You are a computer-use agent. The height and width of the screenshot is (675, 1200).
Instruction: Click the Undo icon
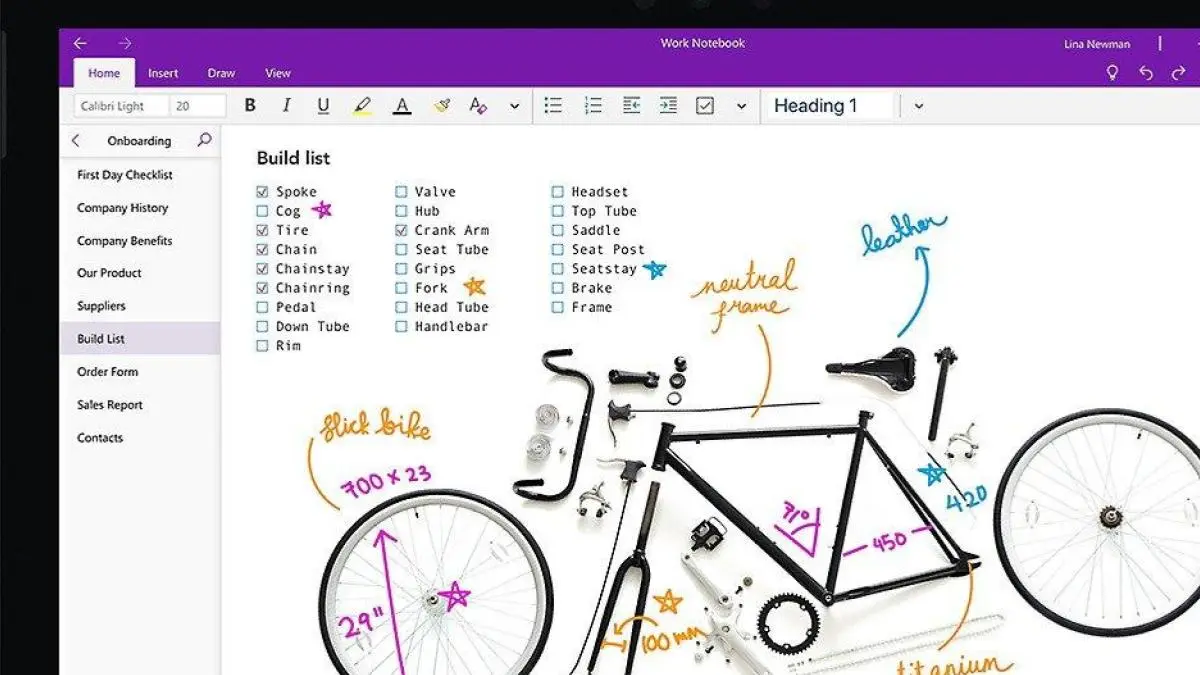point(1146,73)
